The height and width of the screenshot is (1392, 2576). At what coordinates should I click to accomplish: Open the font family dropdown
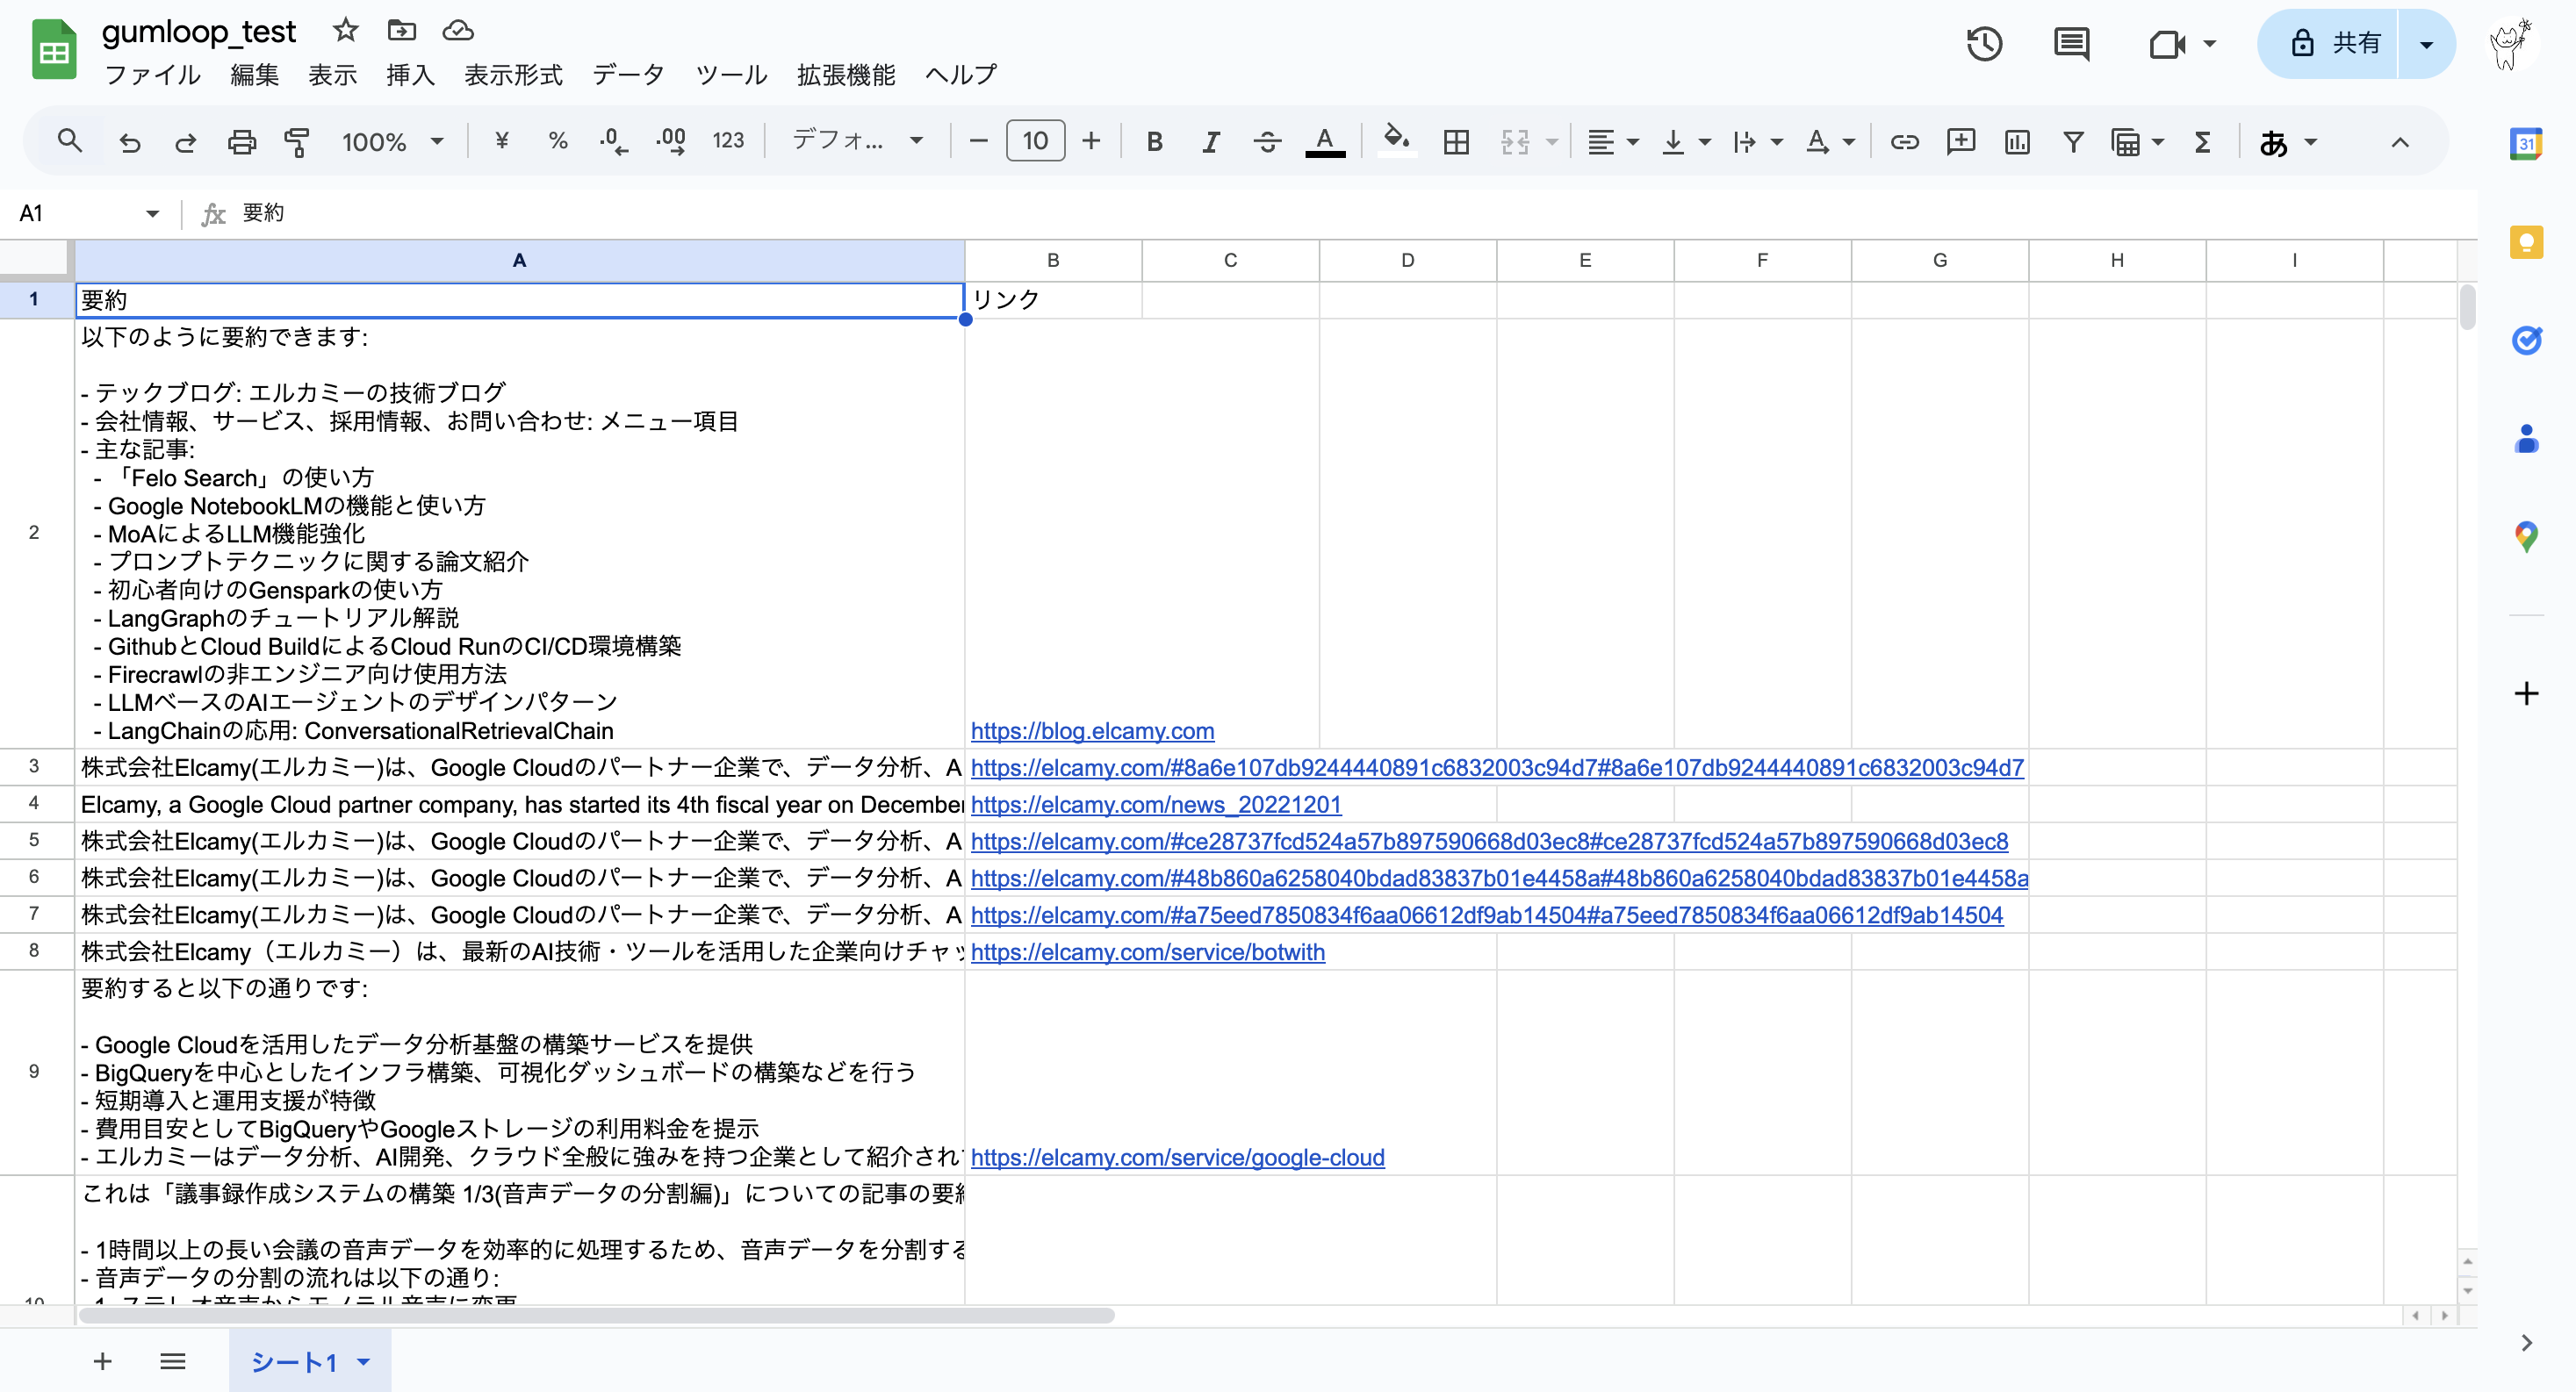857,142
